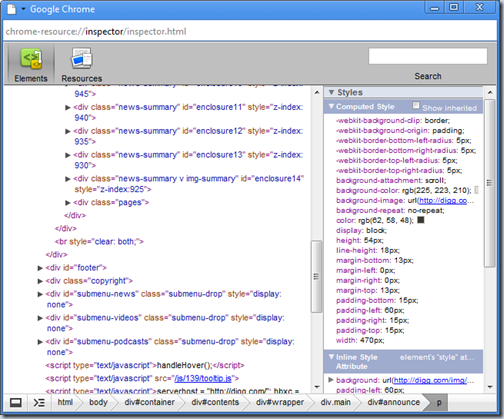This screenshot has height=419, width=504.
Task: Click the inspector.html address bar
Action: [250, 32]
